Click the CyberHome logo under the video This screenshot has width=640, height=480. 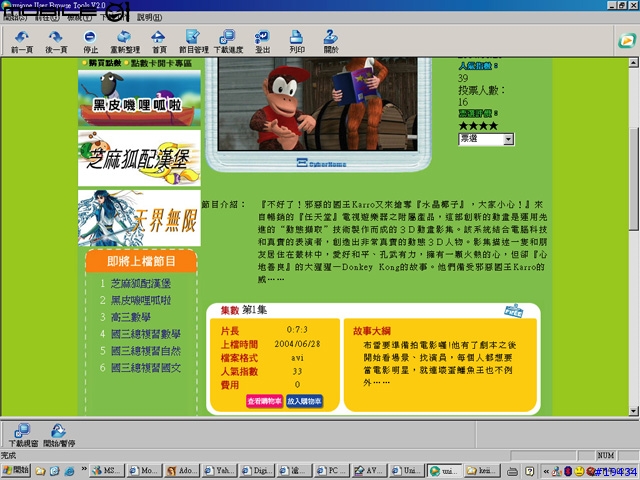(321, 163)
